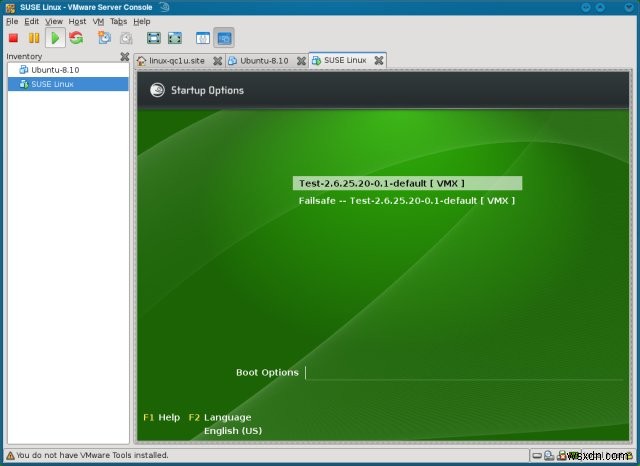Open the Tabs menu
Viewport: 640px width, 466px height.
tap(118, 21)
